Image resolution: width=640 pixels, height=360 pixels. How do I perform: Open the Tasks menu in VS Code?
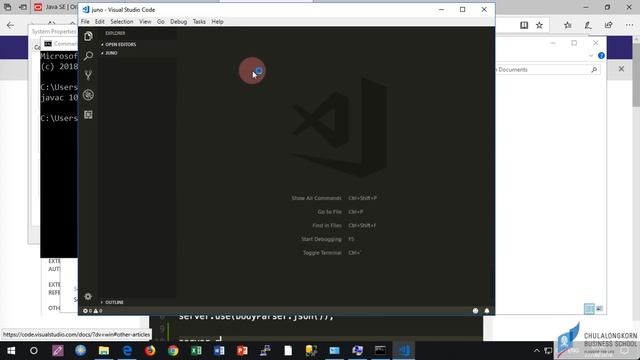click(x=199, y=22)
